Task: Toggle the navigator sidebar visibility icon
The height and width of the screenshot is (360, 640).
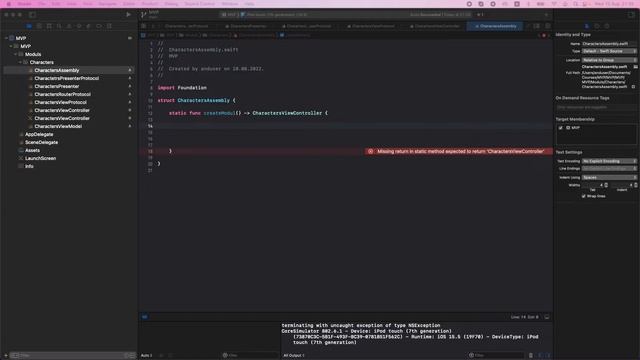Action: pos(32,14)
